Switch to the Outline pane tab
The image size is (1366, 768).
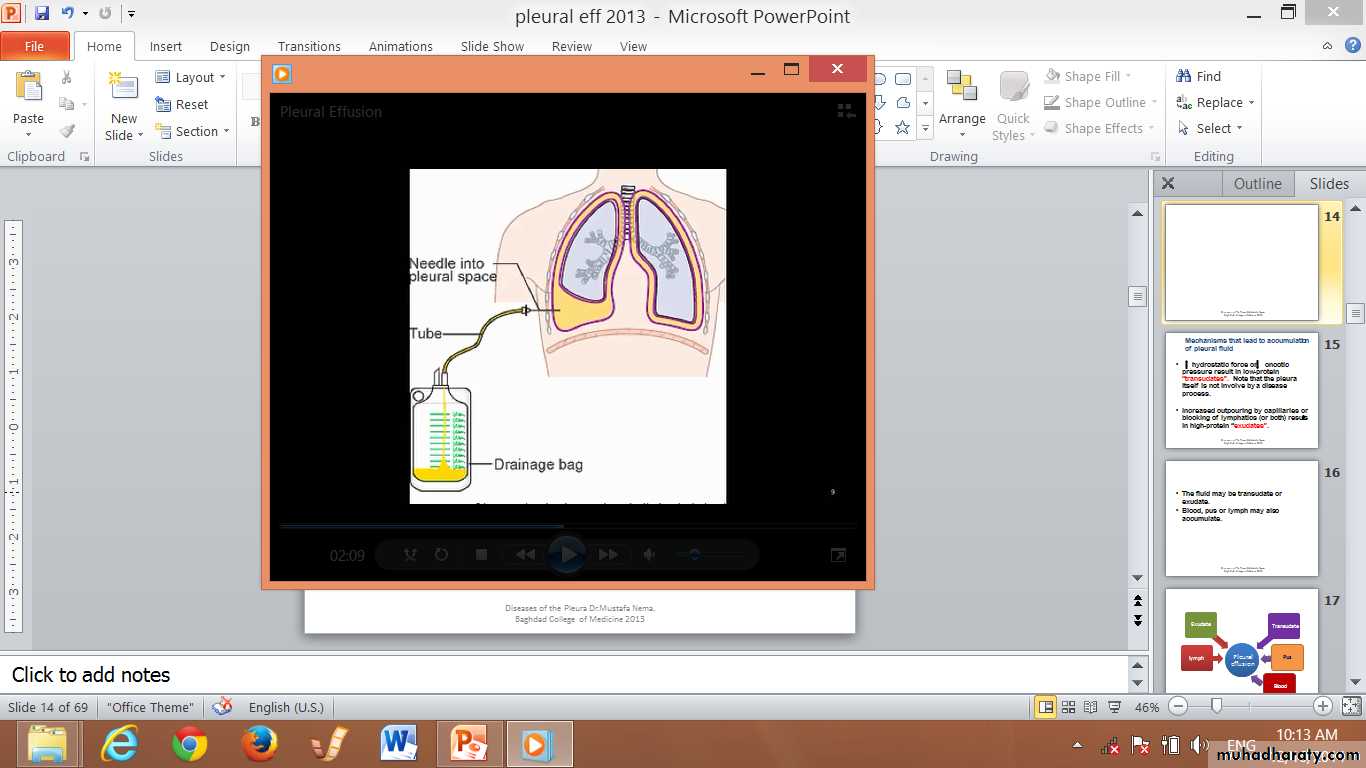1257,183
